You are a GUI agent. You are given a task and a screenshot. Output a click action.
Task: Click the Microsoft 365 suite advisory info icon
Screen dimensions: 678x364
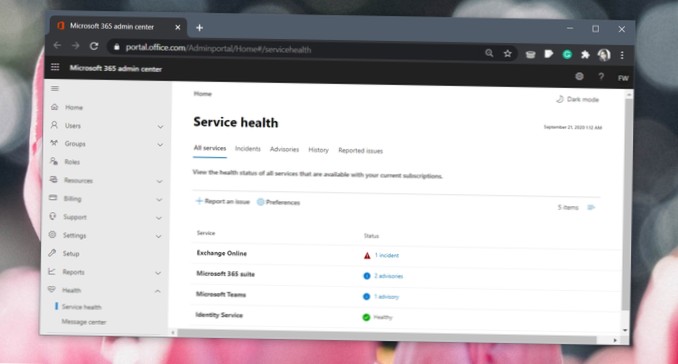click(367, 276)
